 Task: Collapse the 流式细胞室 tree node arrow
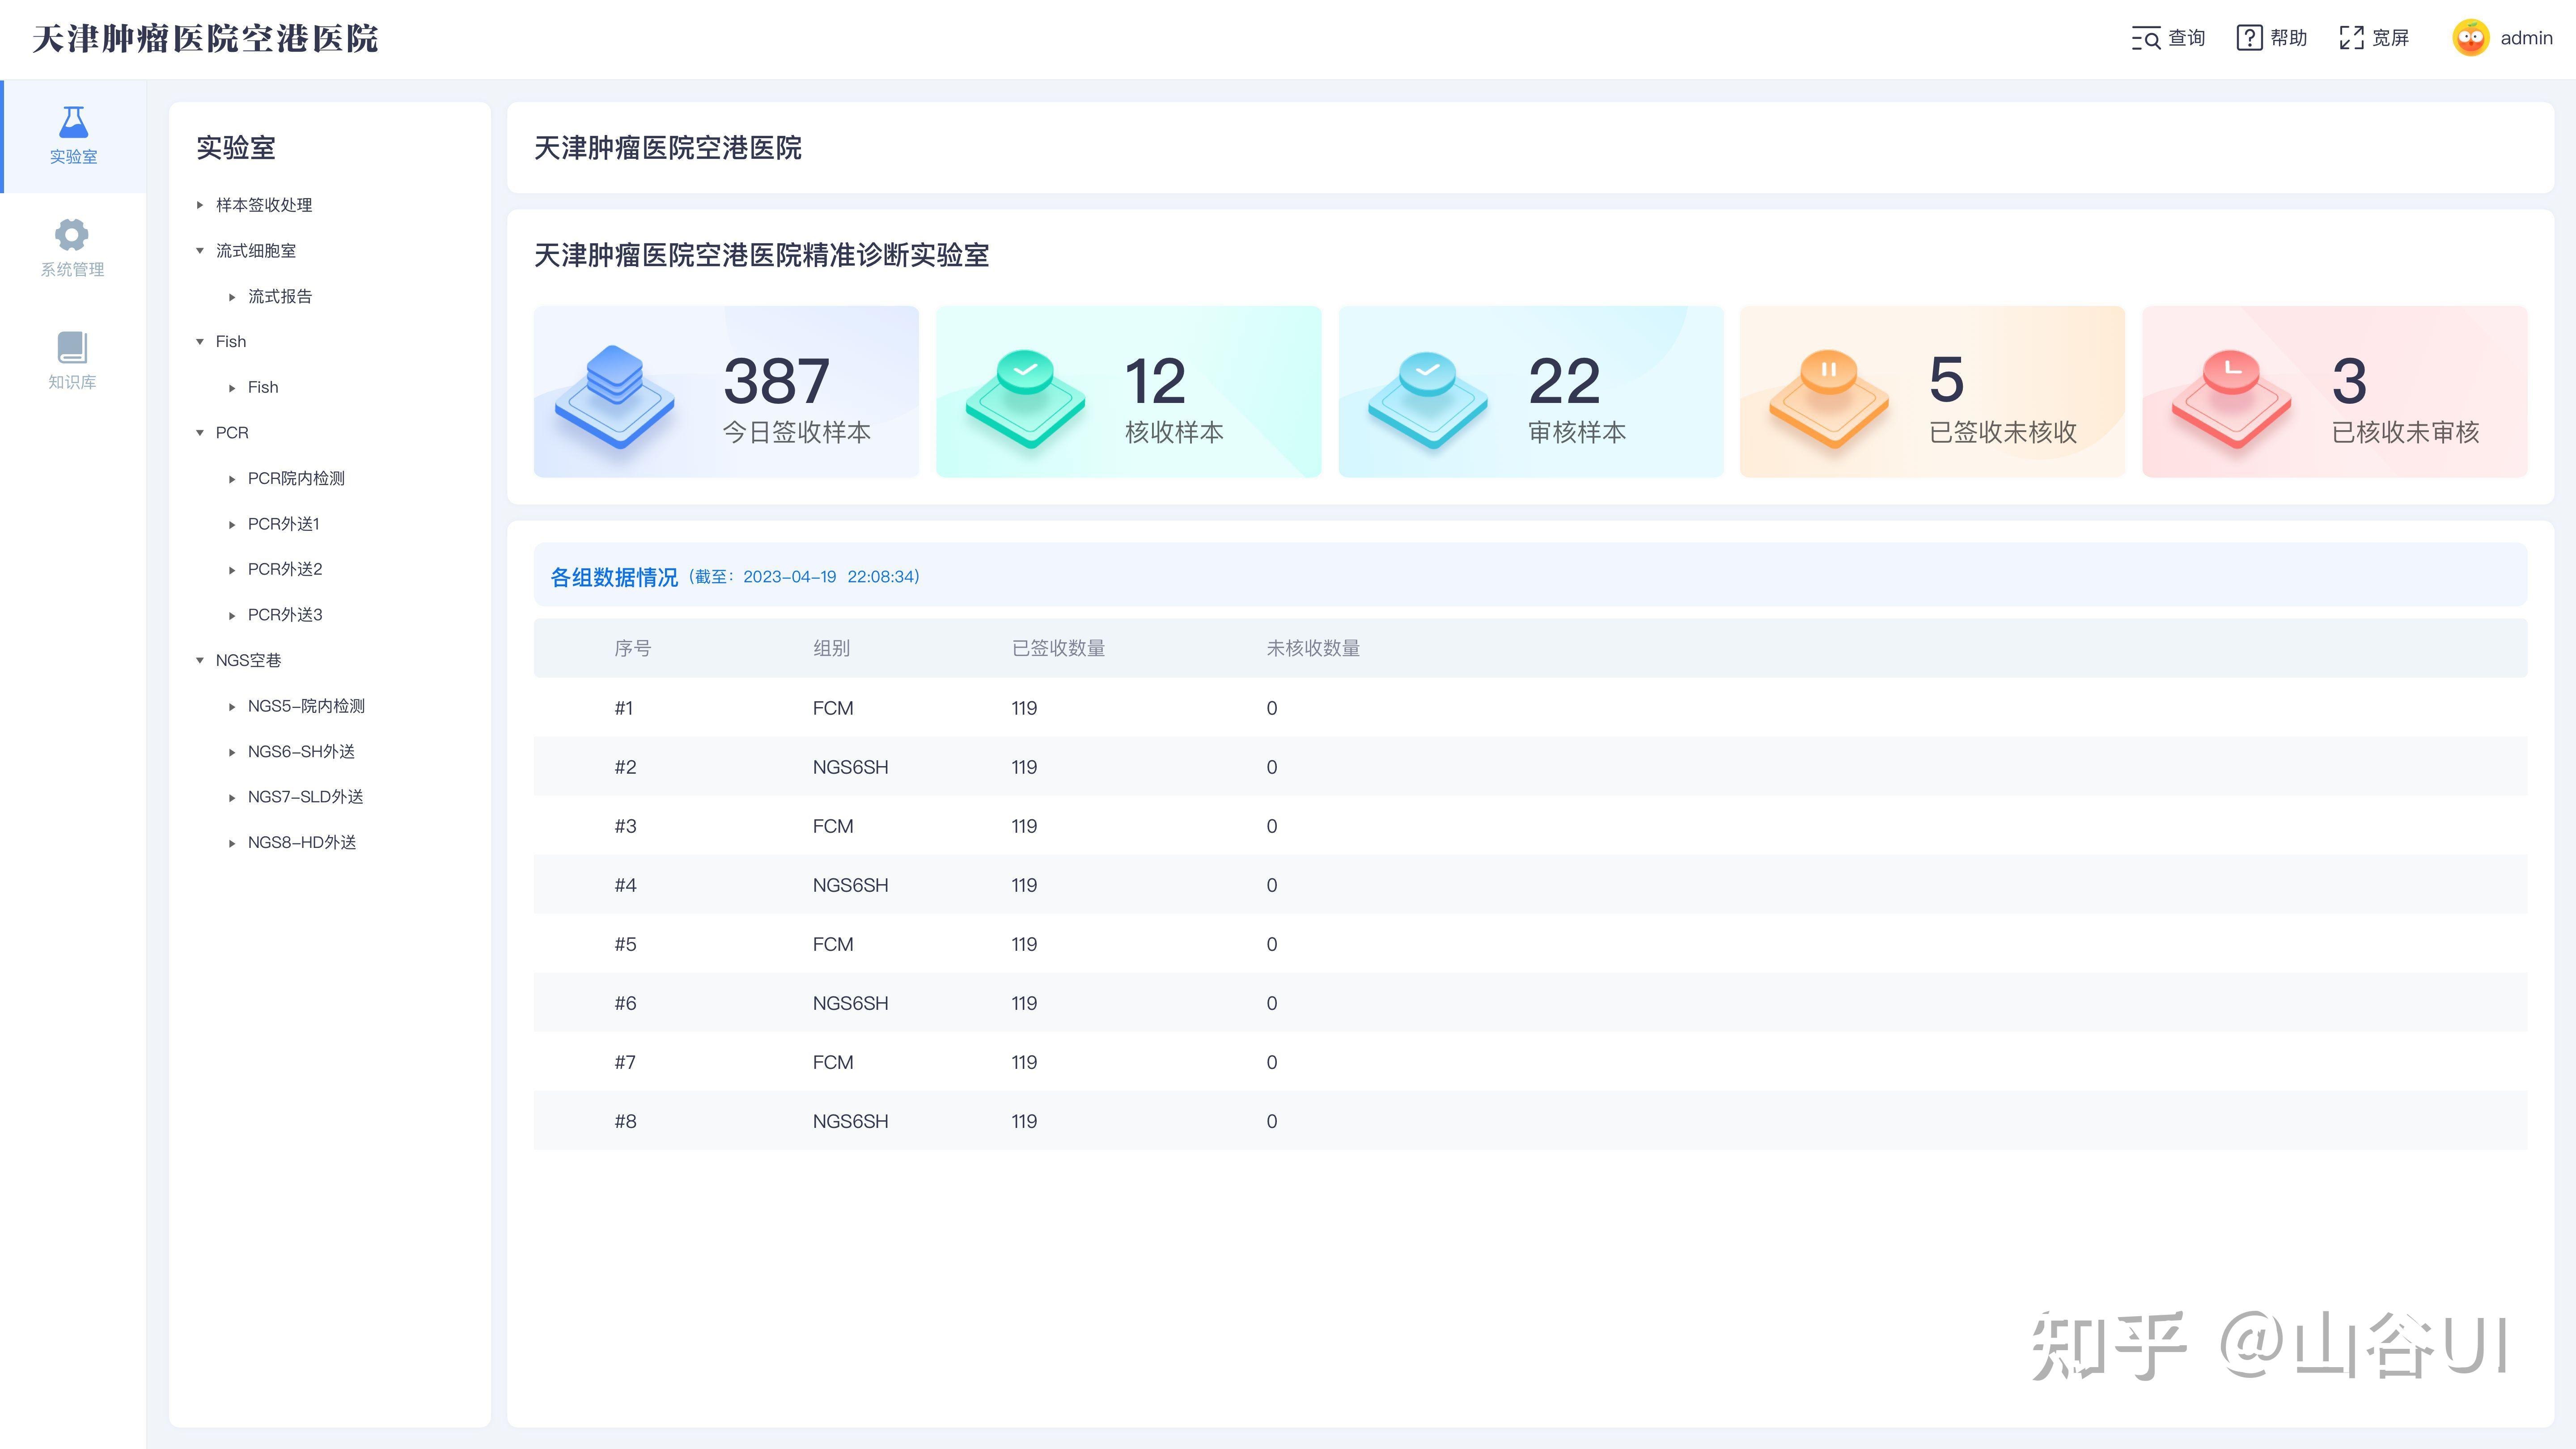click(200, 251)
